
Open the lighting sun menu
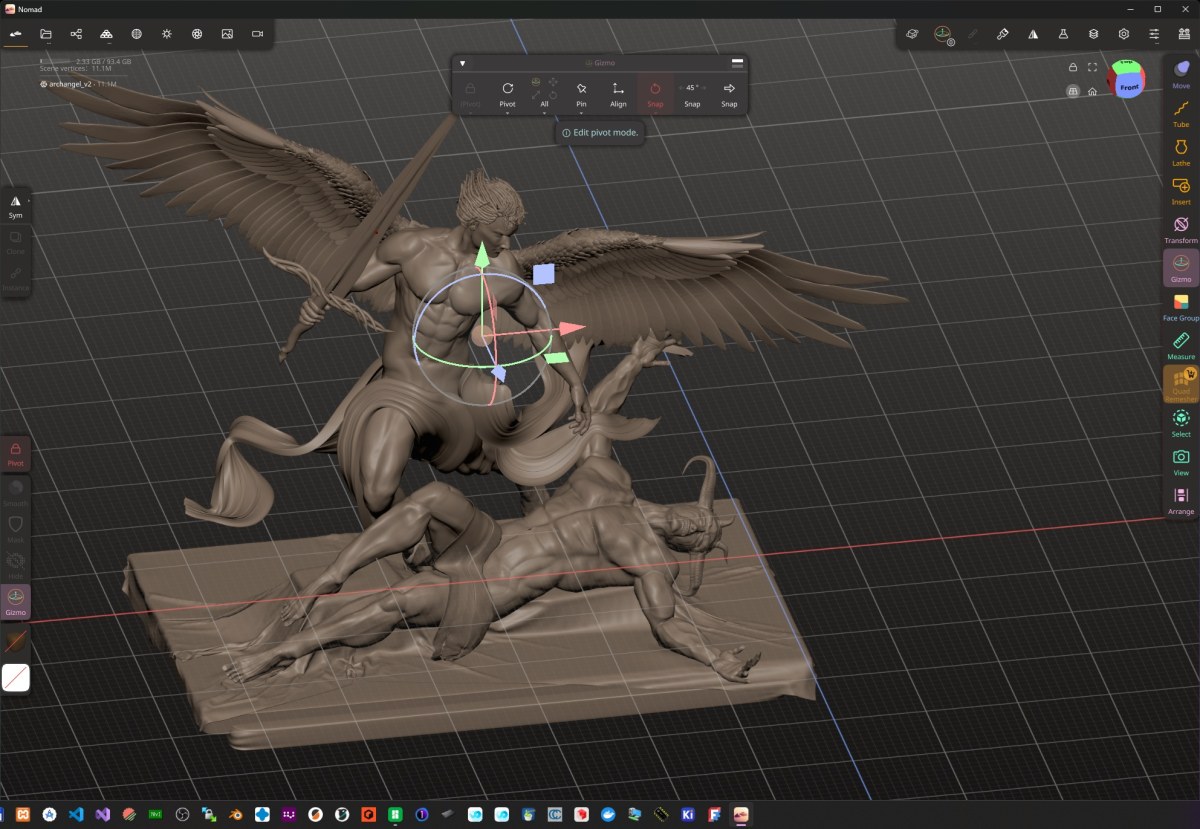pyautogui.click(x=166, y=34)
